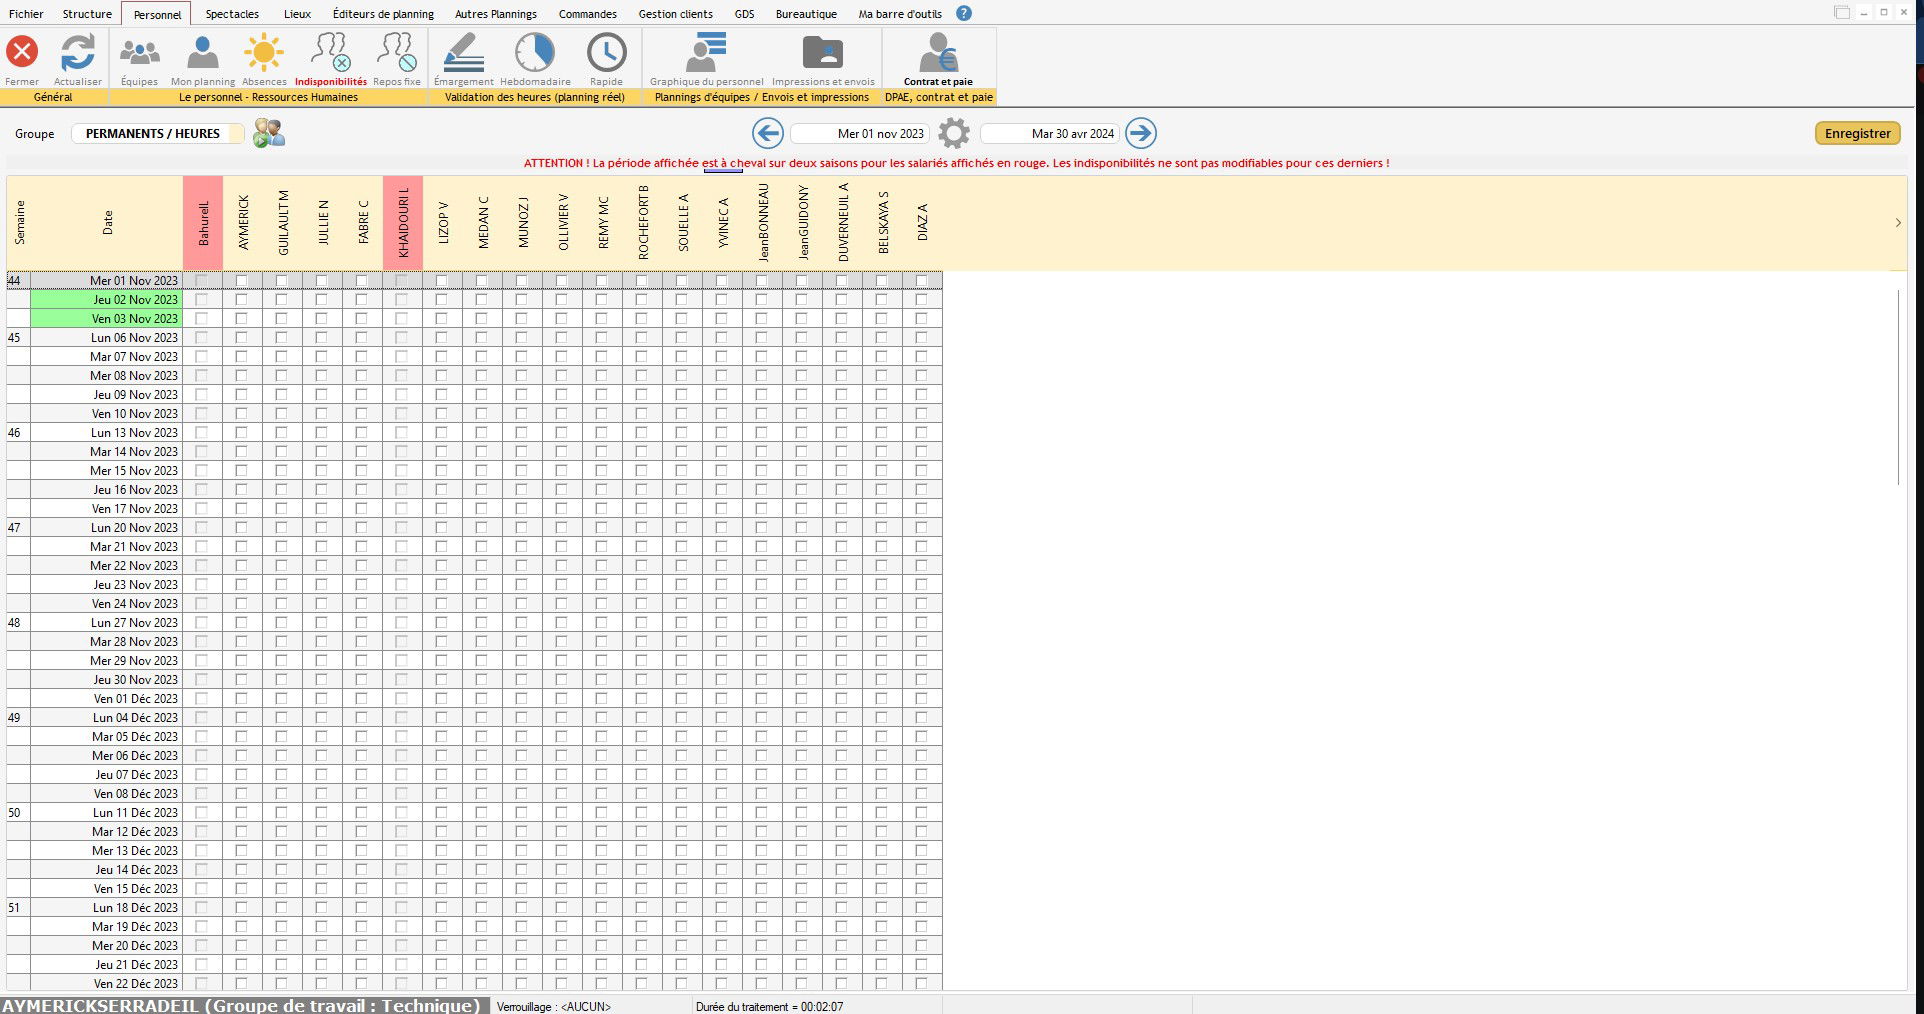
Task: Click the start date field Mer 01 nov 2023
Action: (x=861, y=134)
